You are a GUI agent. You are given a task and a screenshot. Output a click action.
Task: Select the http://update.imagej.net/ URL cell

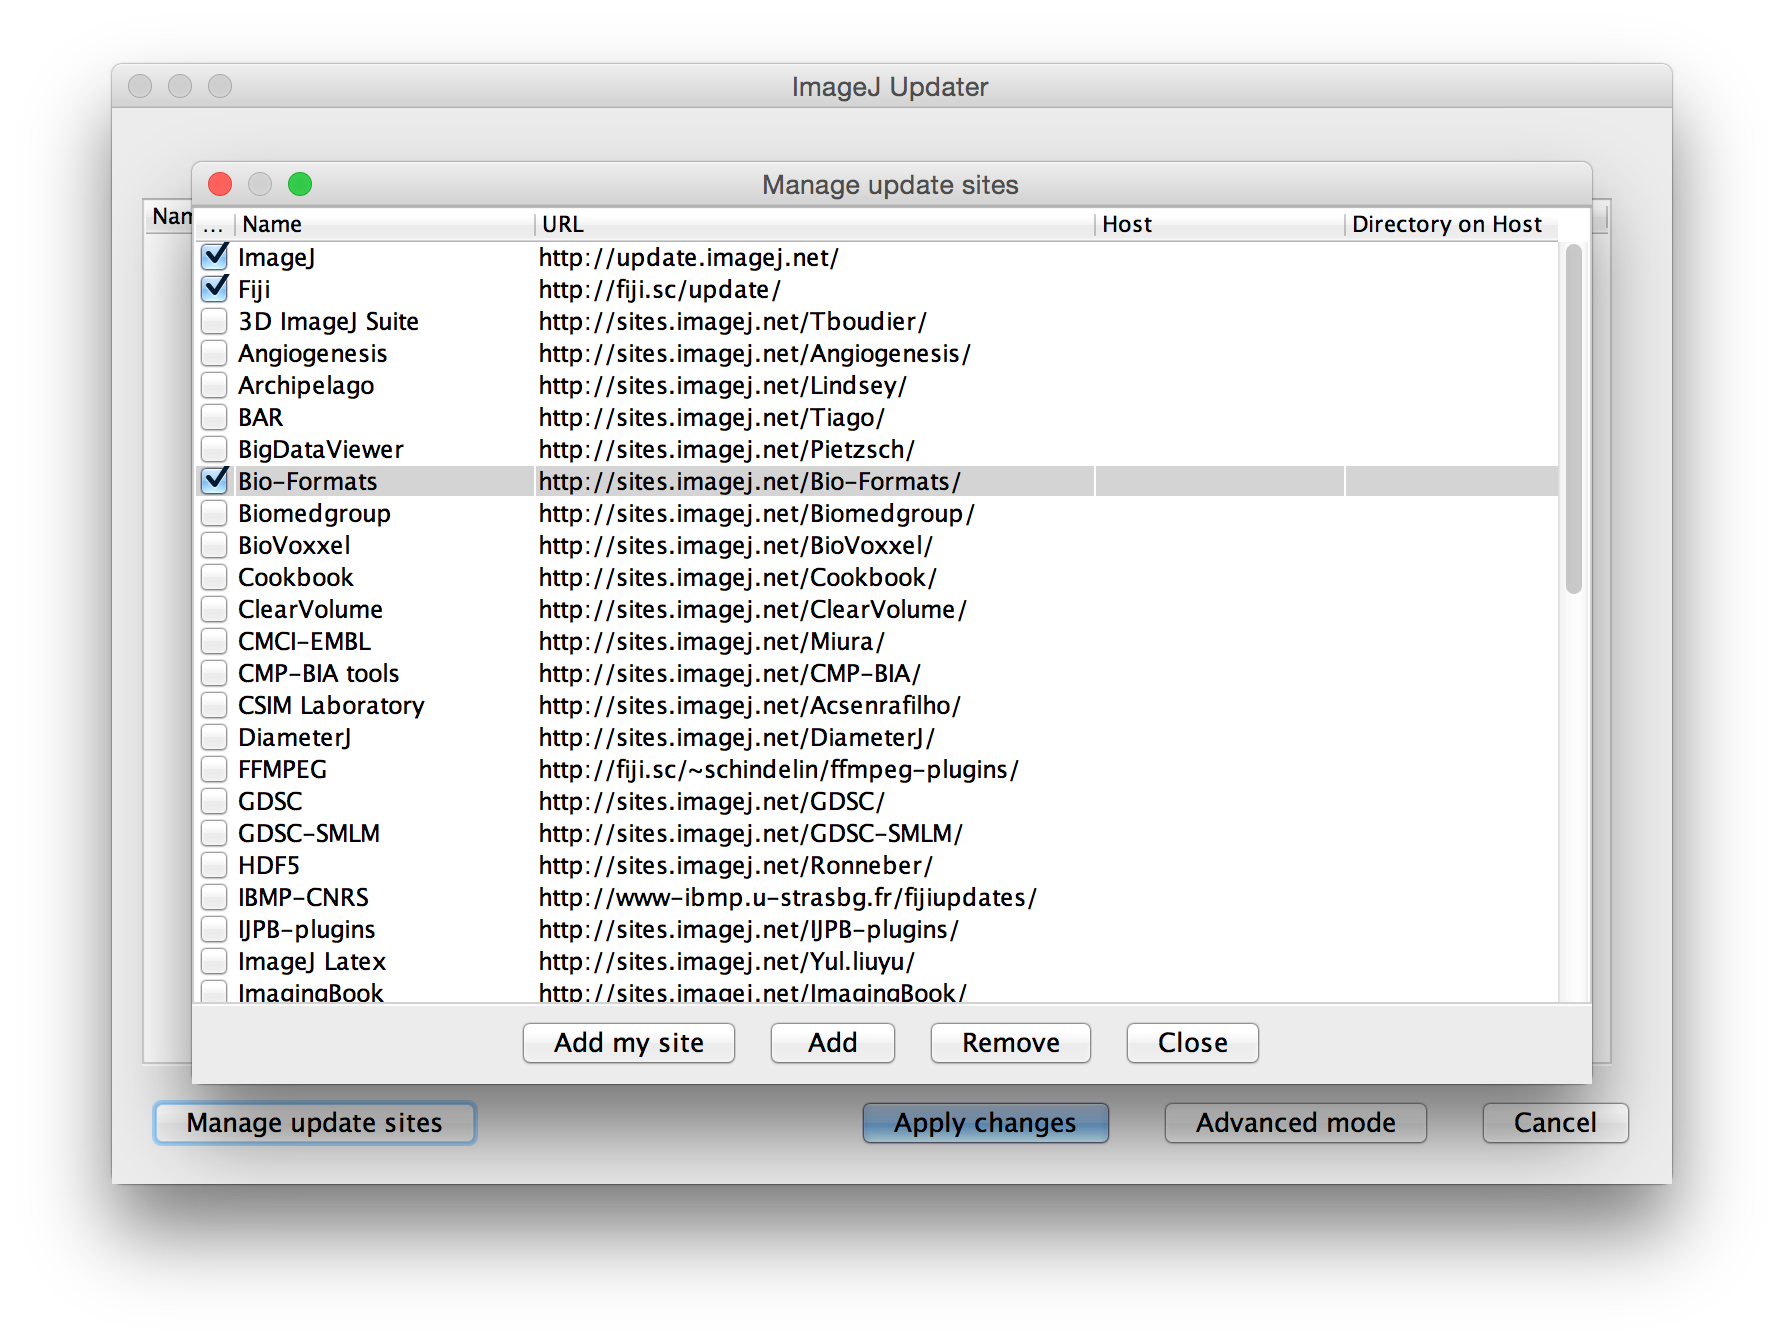pyautogui.click(x=814, y=257)
